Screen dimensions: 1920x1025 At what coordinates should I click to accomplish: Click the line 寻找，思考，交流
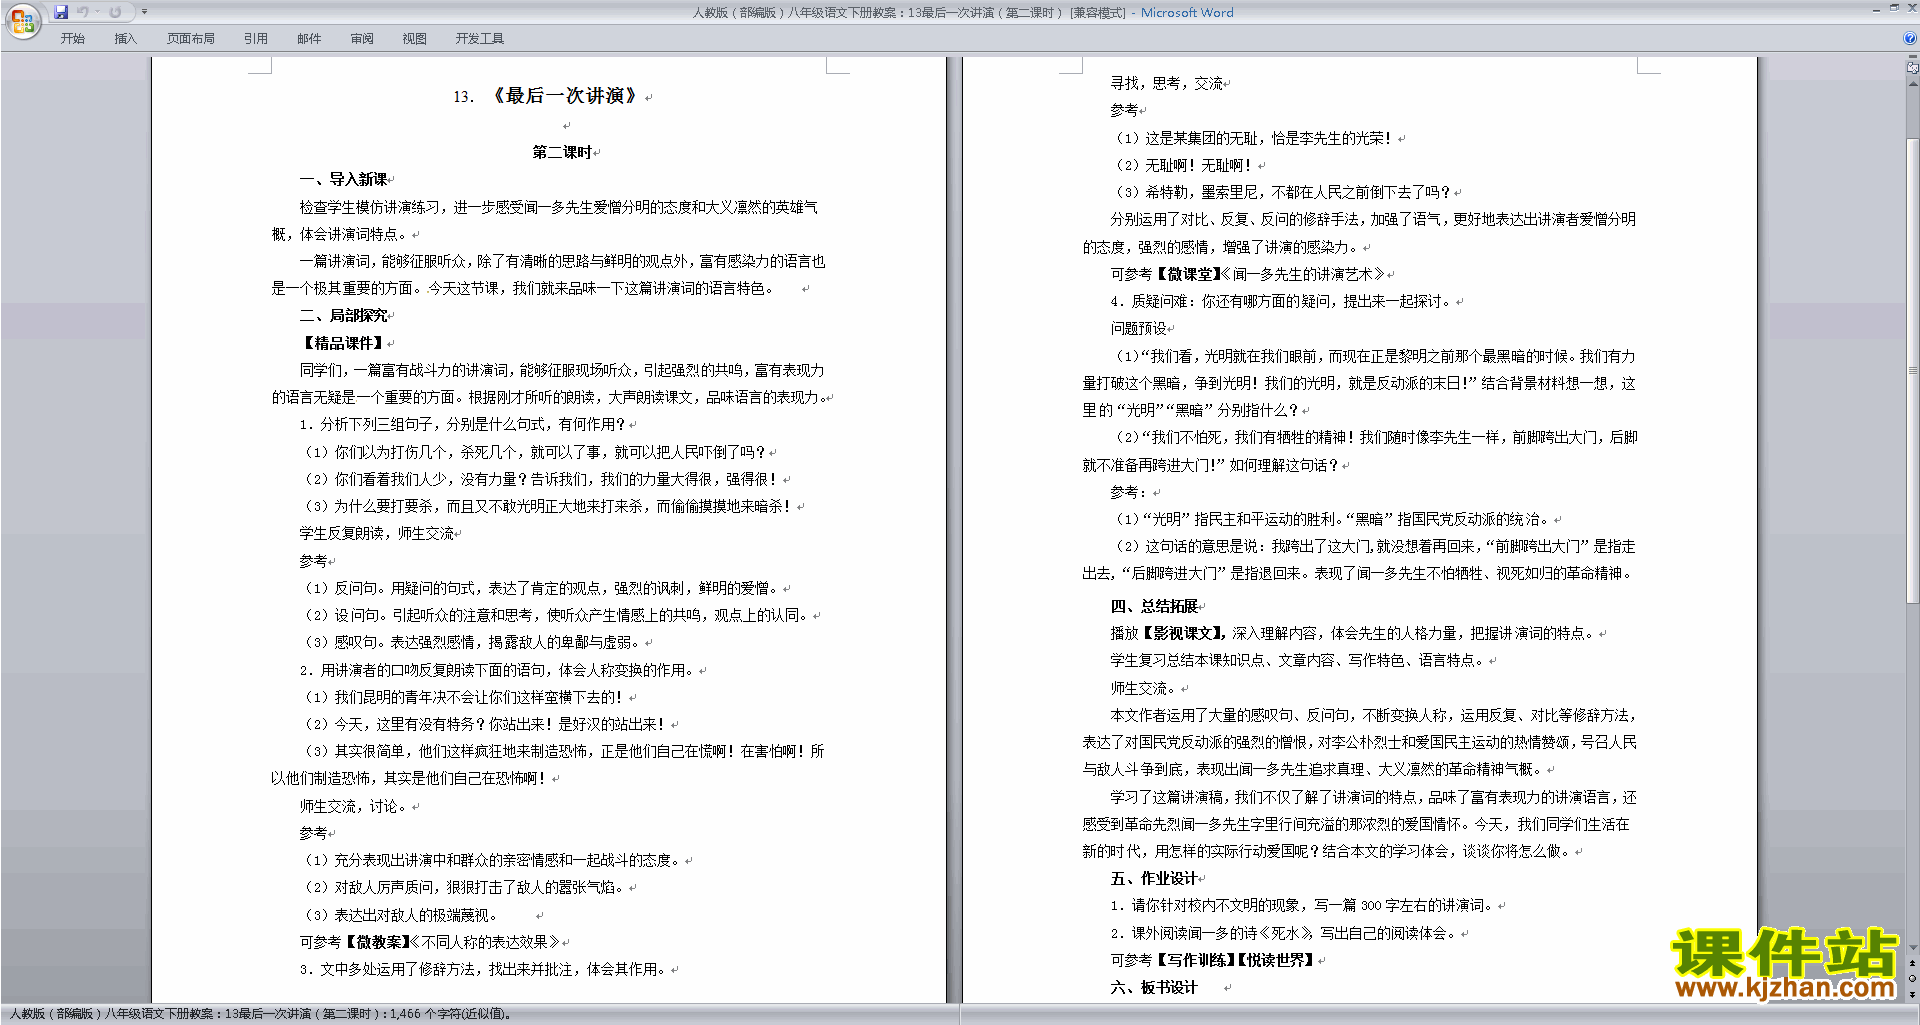click(x=1167, y=83)
